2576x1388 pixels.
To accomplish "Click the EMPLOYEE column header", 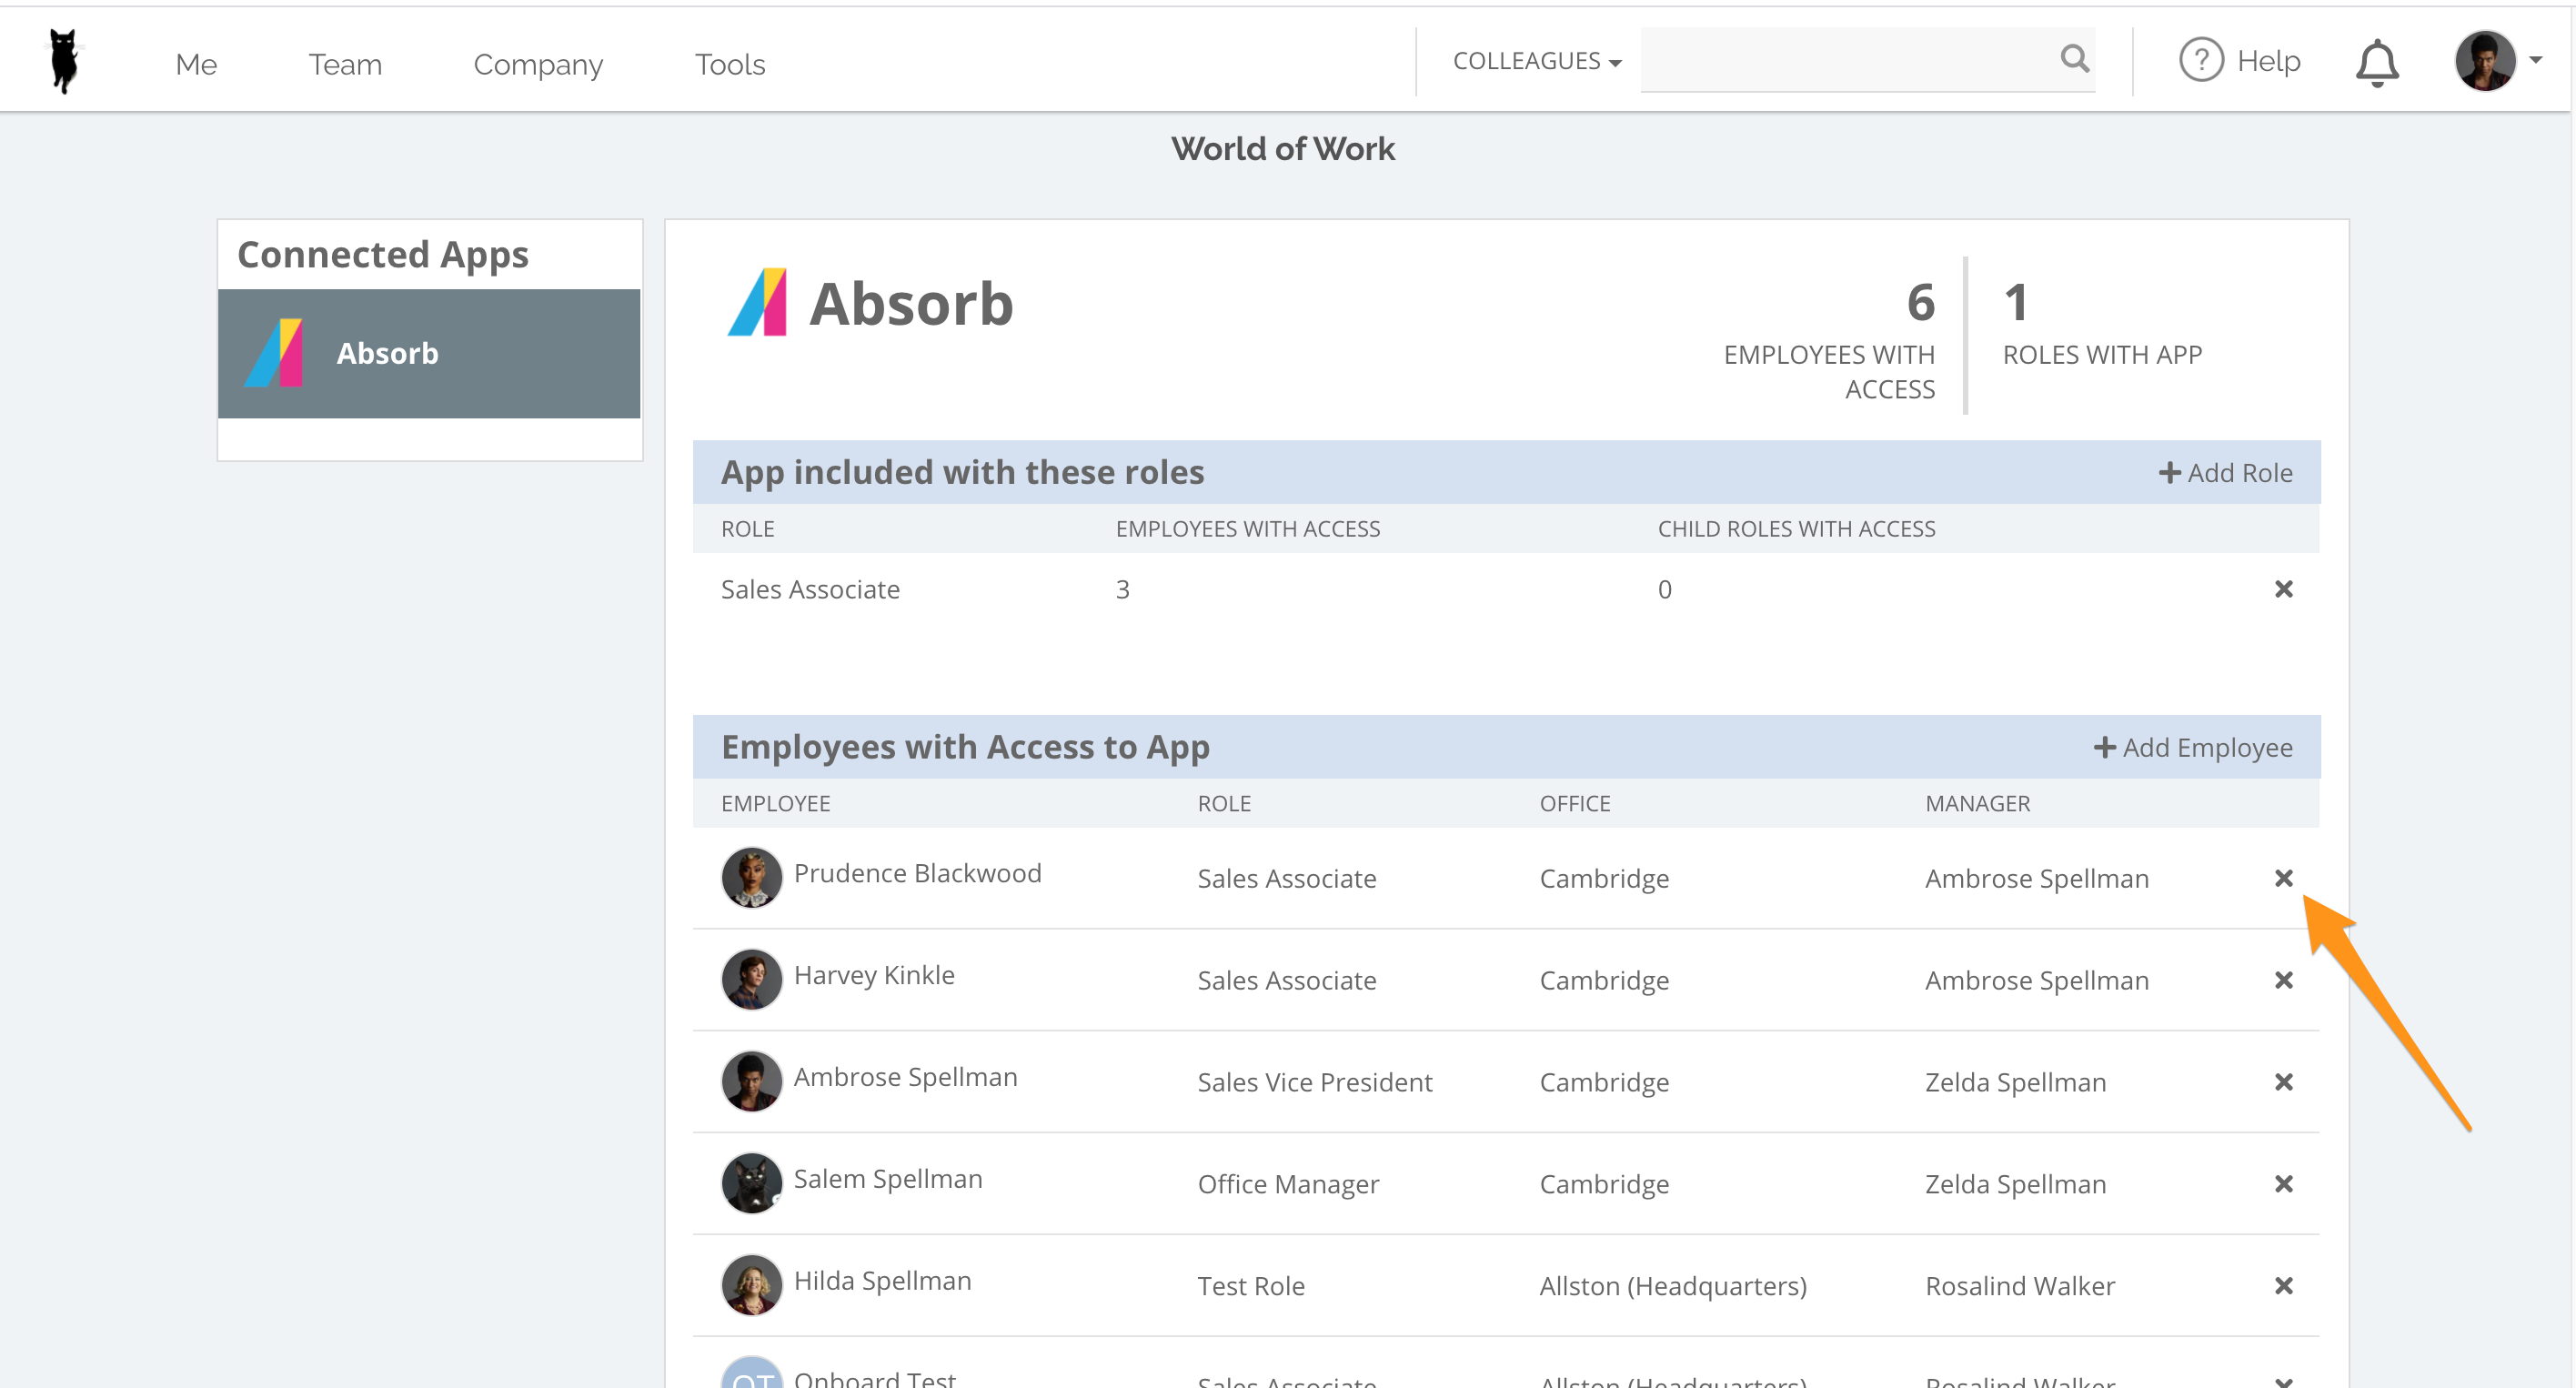I will tap(776, 803).
